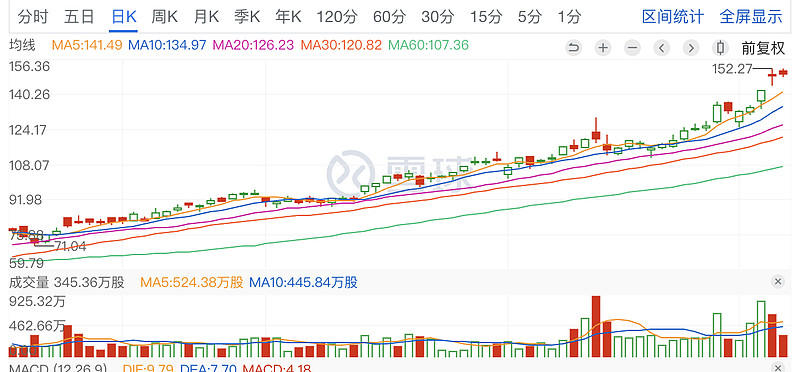Select the 30分 interval tab
800x372 pixels.
[438, 17]
